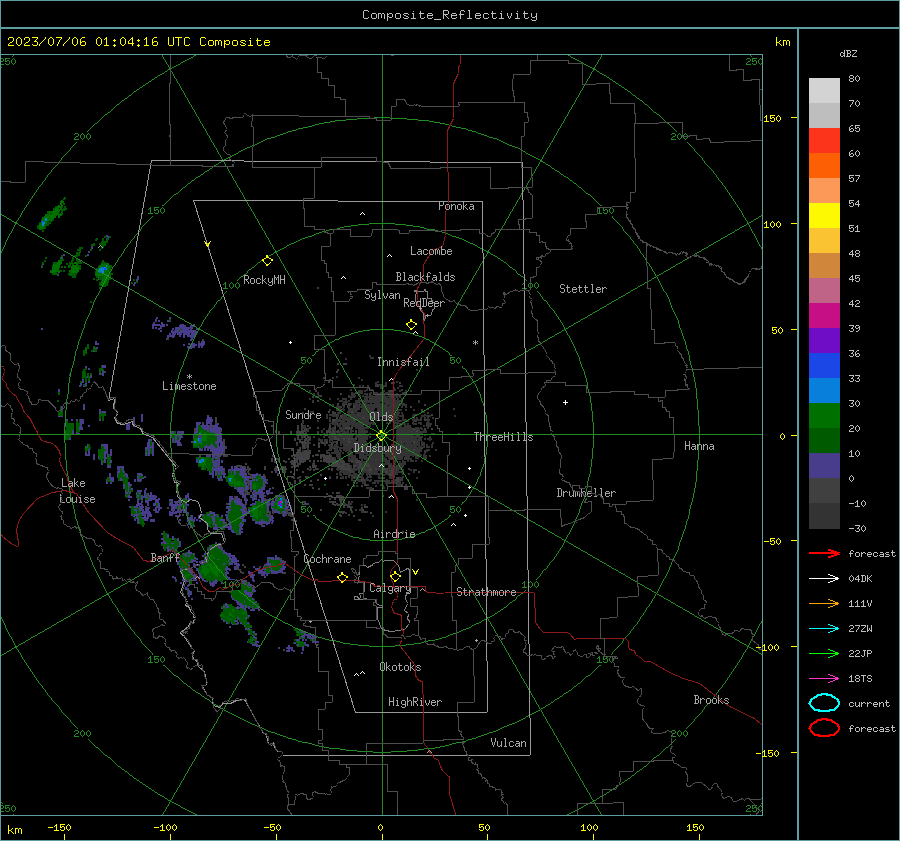900x841 pixels.
Task: Click the green radar echo cluster beside Banff
Action: coord(215,563)
